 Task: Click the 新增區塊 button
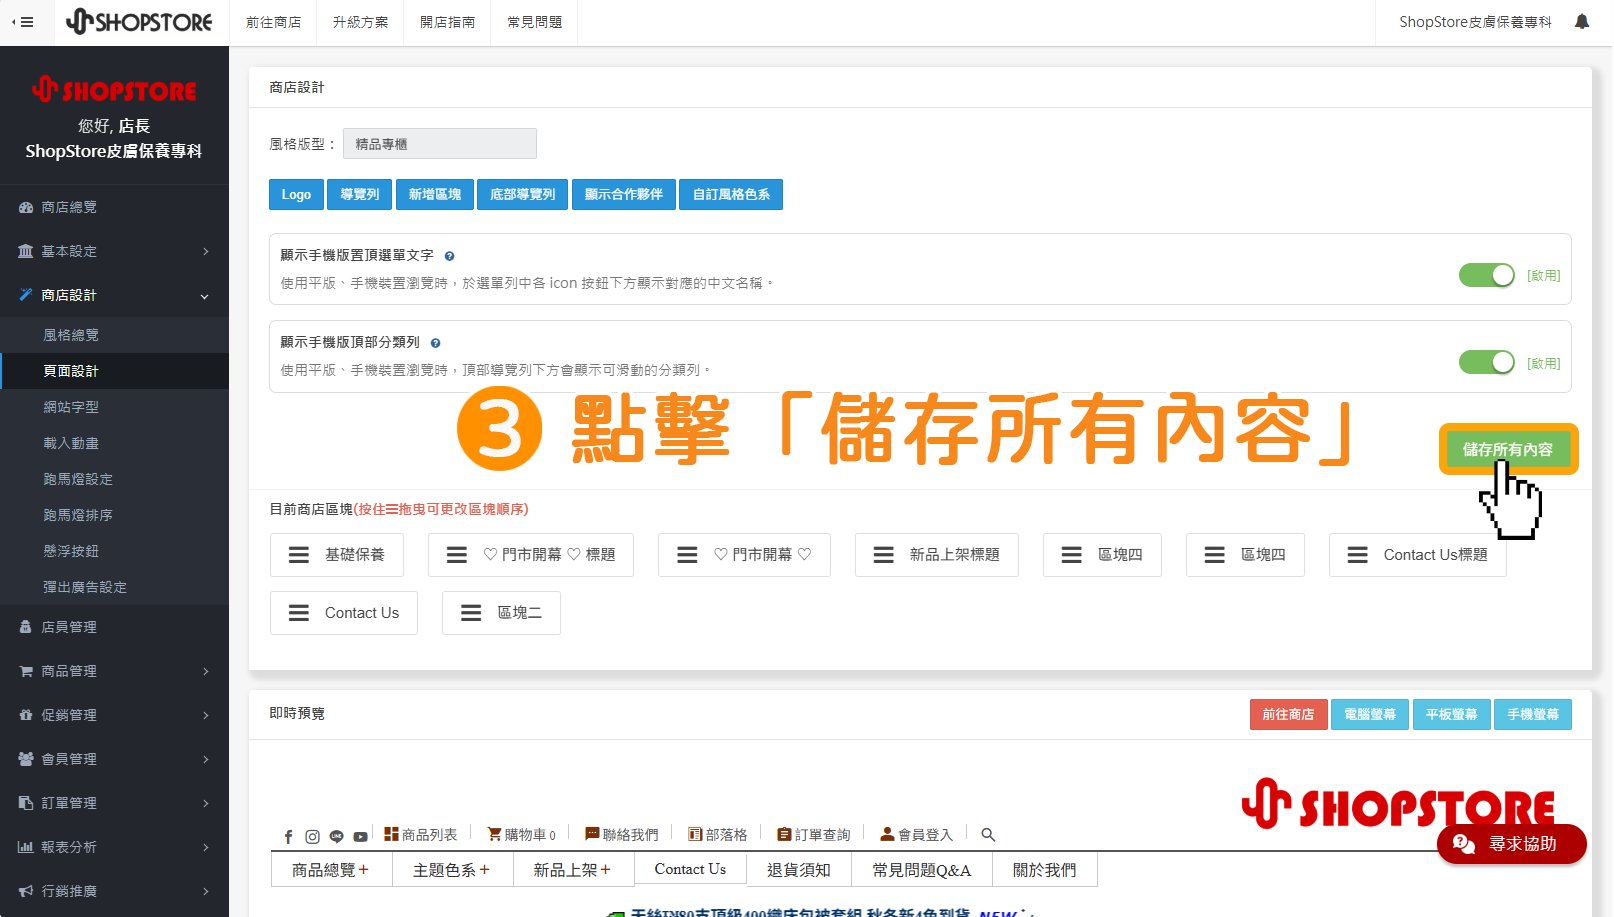pyautogui.click(x=435, y=194)
